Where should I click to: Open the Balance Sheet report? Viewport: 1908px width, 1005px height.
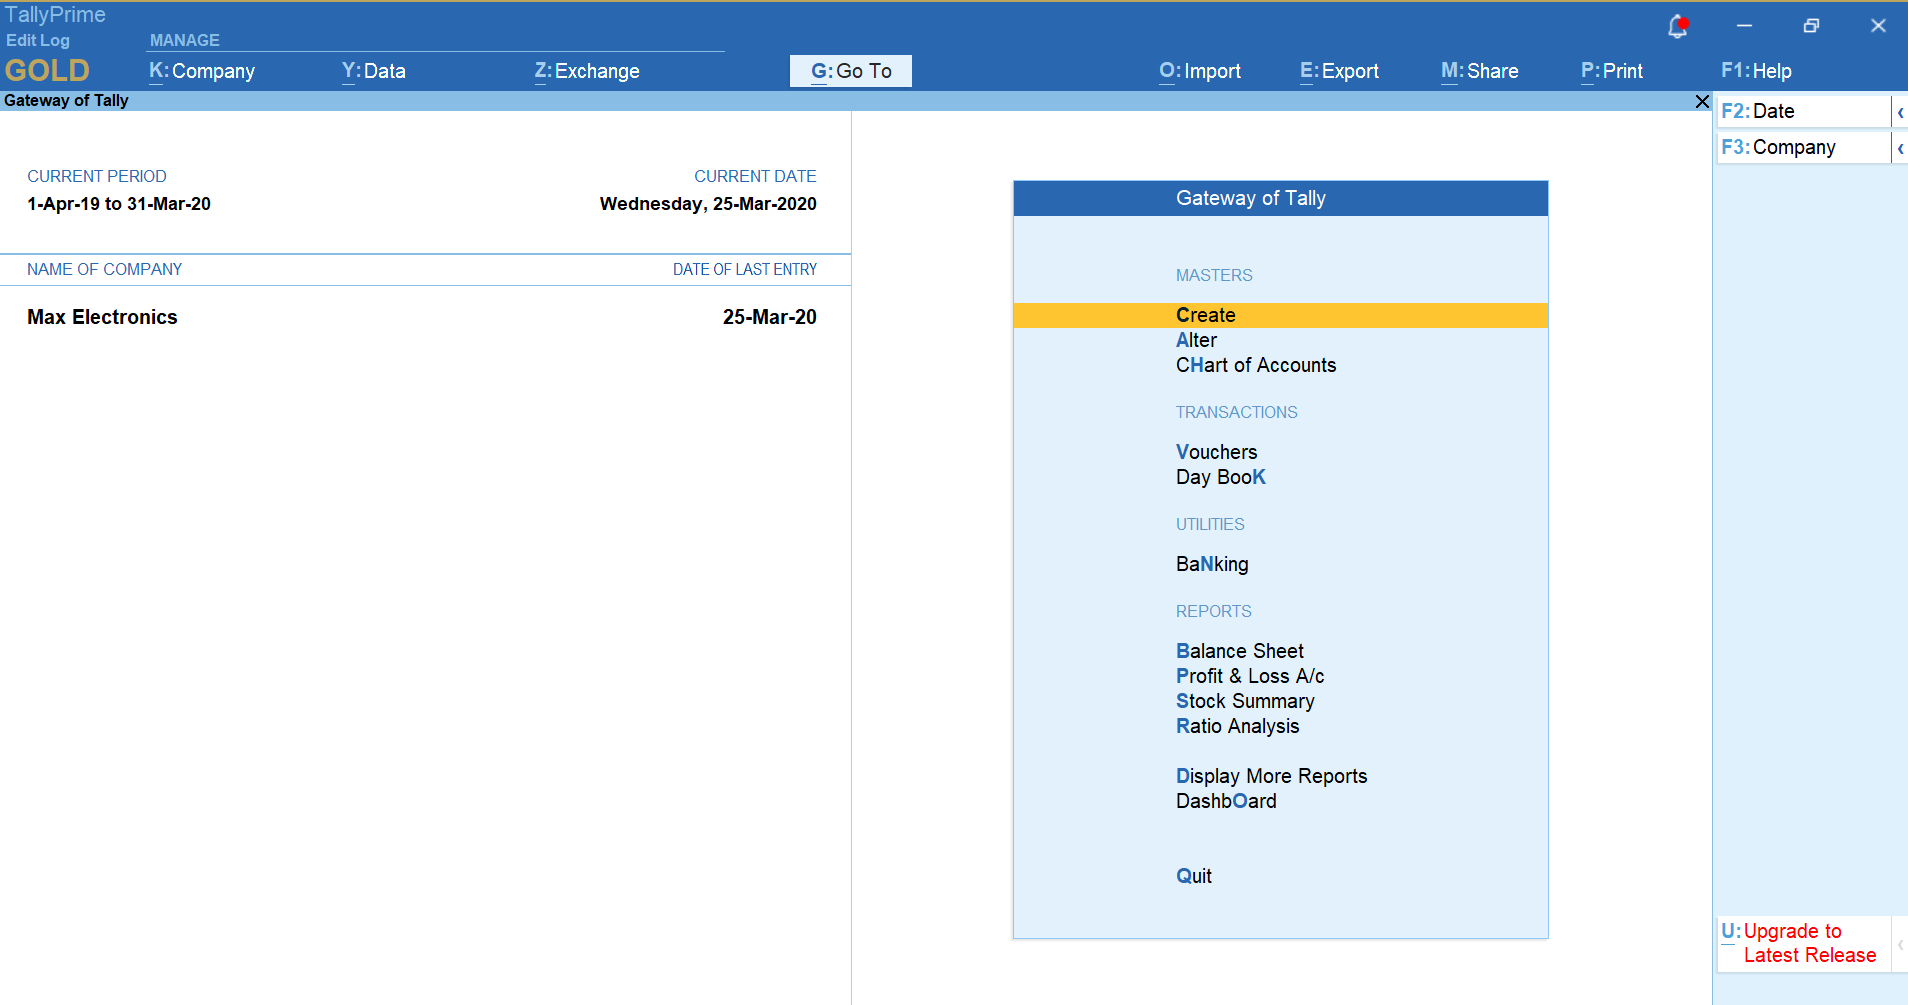(1240, 651)
